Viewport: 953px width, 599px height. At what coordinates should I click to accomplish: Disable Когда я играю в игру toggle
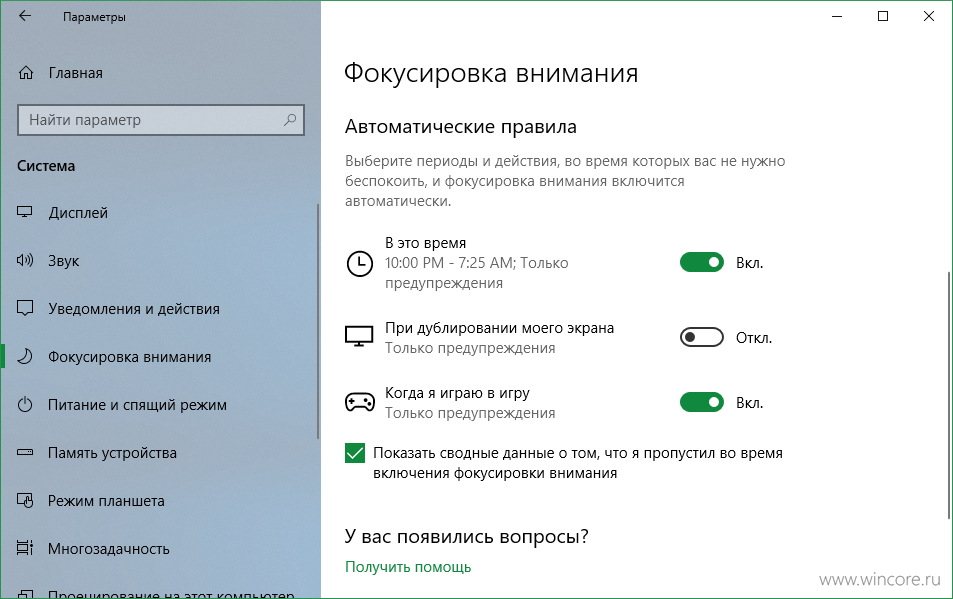701,402
